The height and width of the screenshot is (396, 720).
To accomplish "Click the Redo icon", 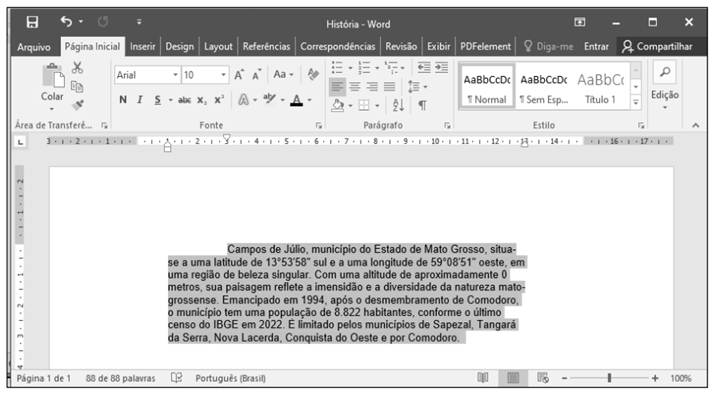I will [x=103, y=22].
